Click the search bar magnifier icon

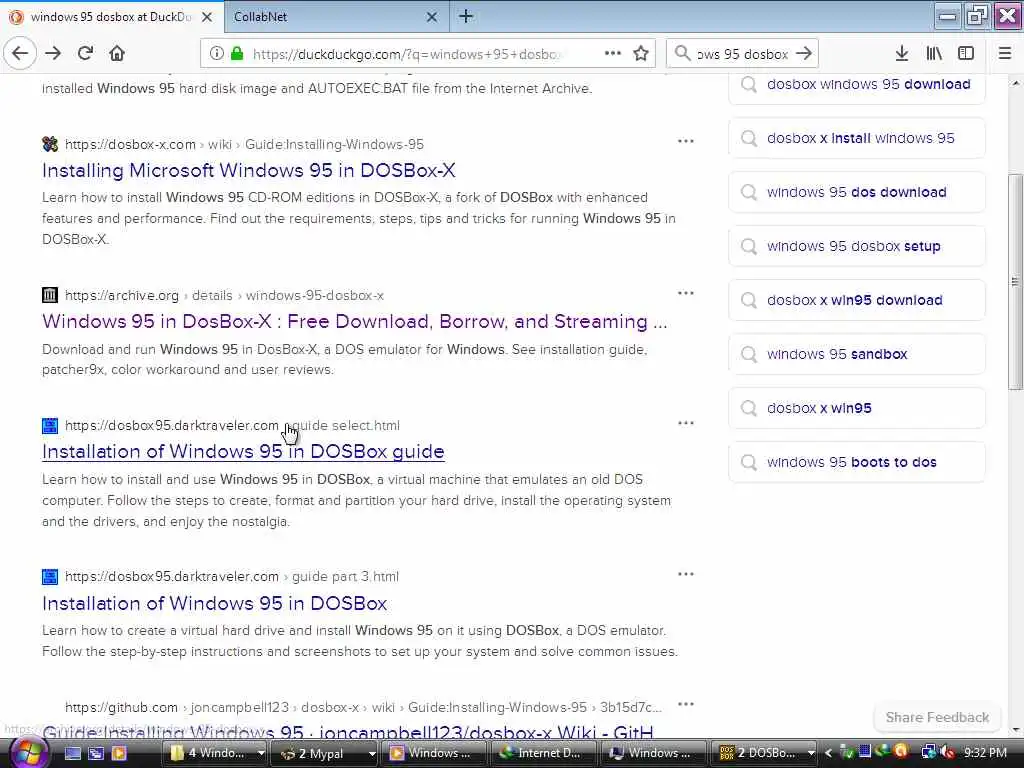click(682, 54)
